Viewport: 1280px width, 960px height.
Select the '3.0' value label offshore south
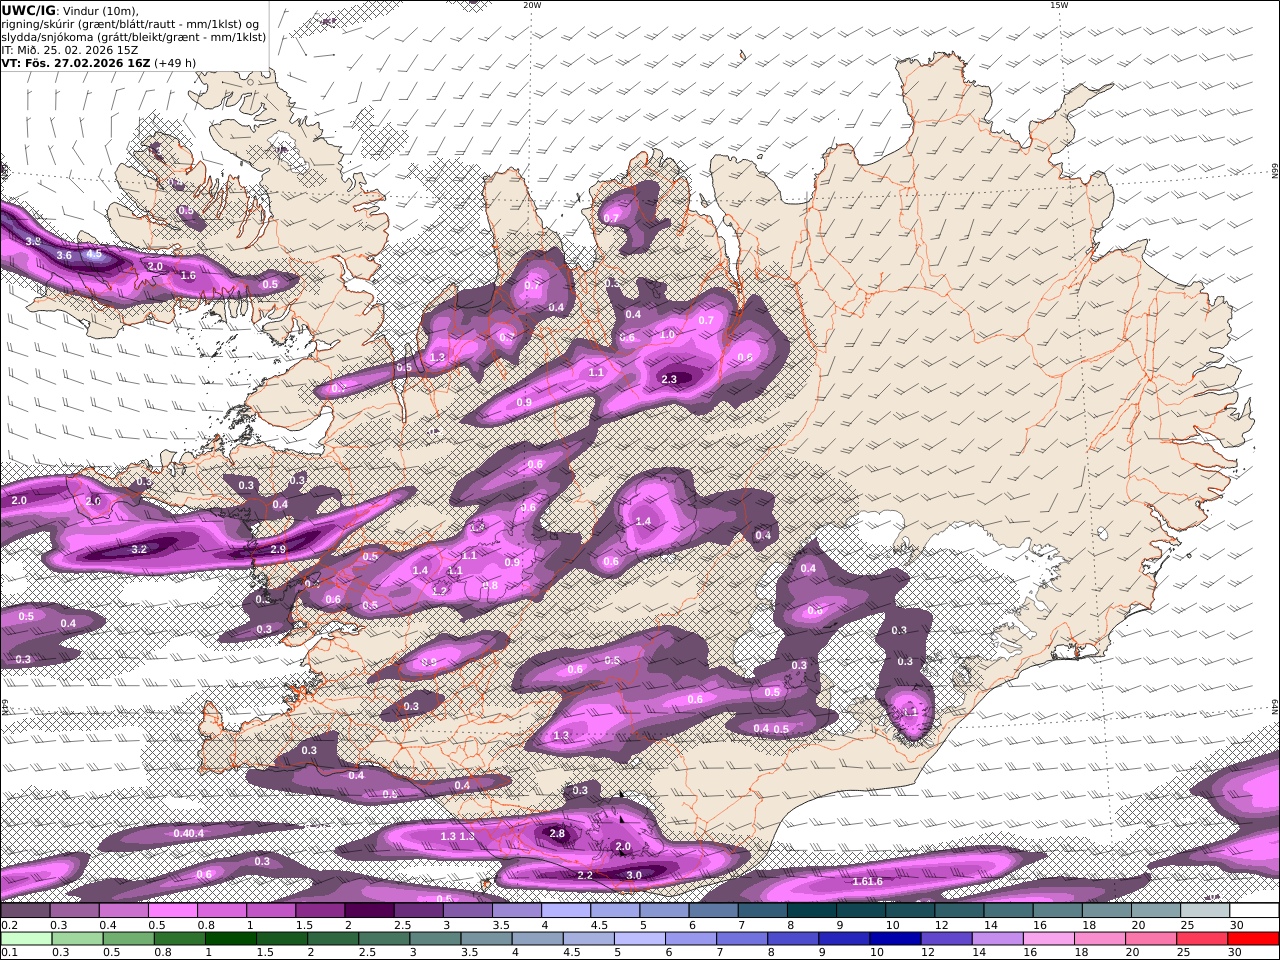[x=634, y=875]
